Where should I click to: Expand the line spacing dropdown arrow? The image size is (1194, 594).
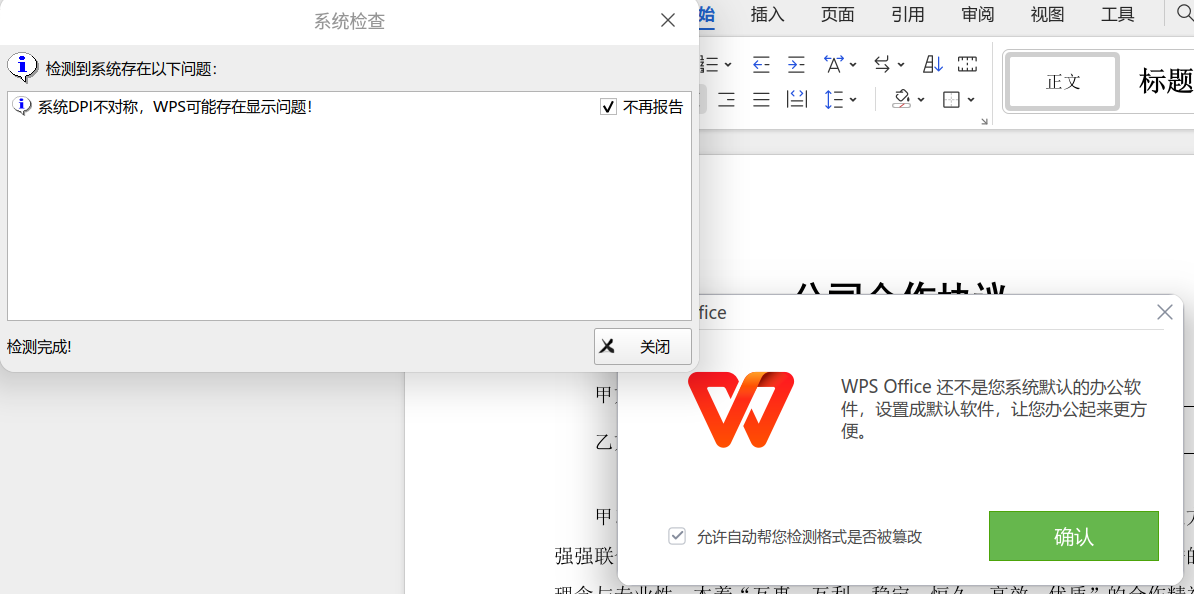point(853,100)
